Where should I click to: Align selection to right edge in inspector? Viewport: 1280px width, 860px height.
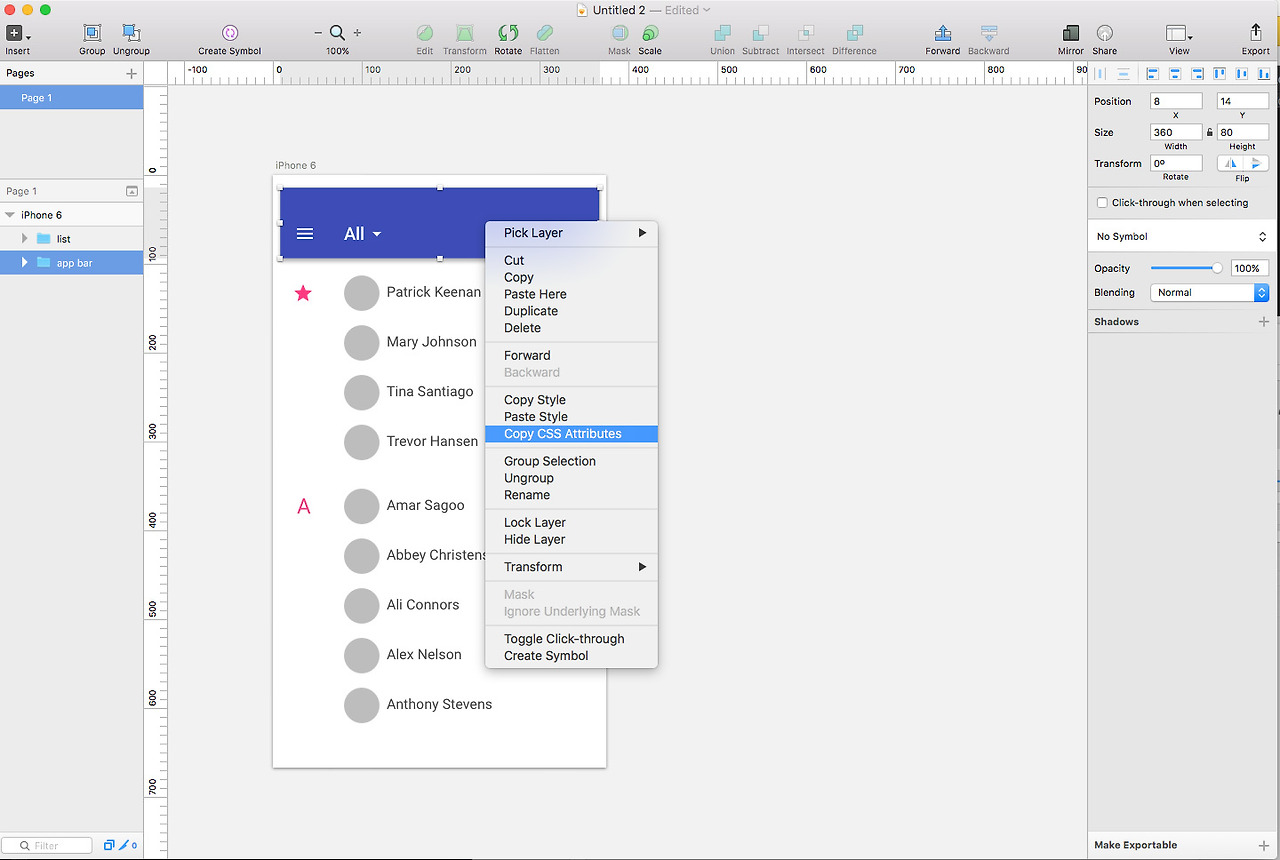pyautogui.click(x=1196, y=73)
